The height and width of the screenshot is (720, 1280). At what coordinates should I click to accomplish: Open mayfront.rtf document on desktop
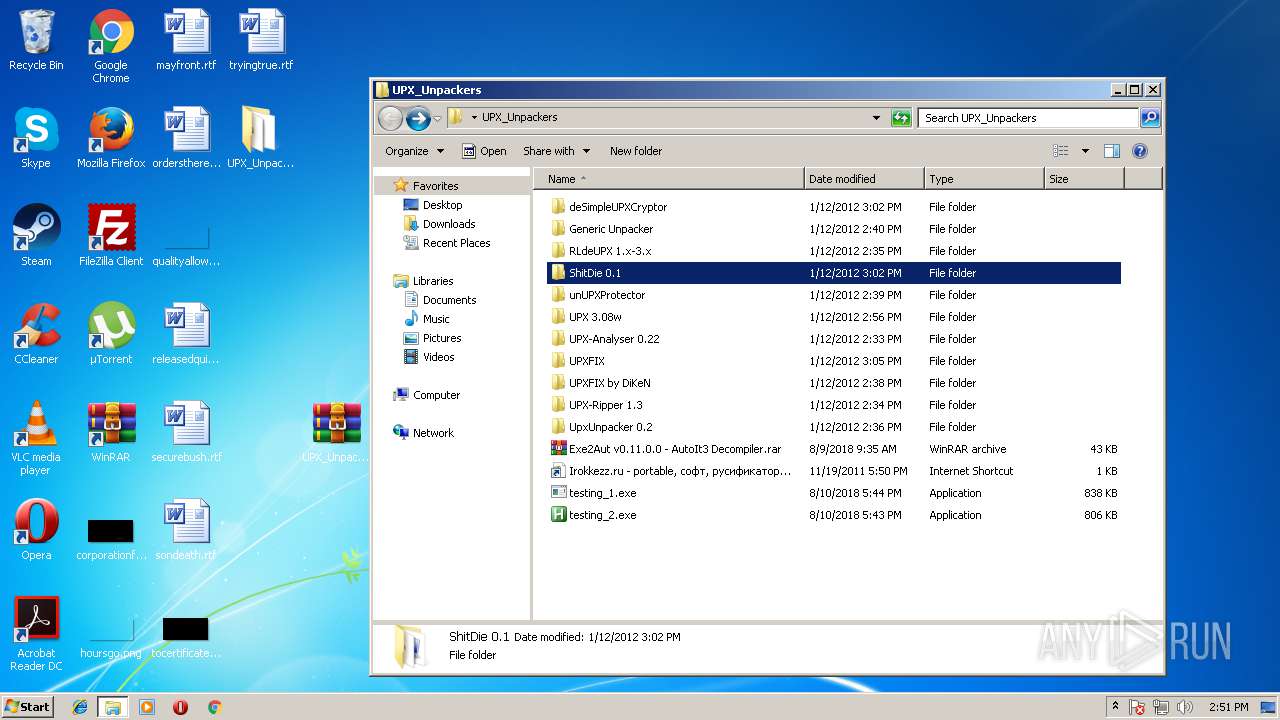pyautogui.click(x=186, y=40)
